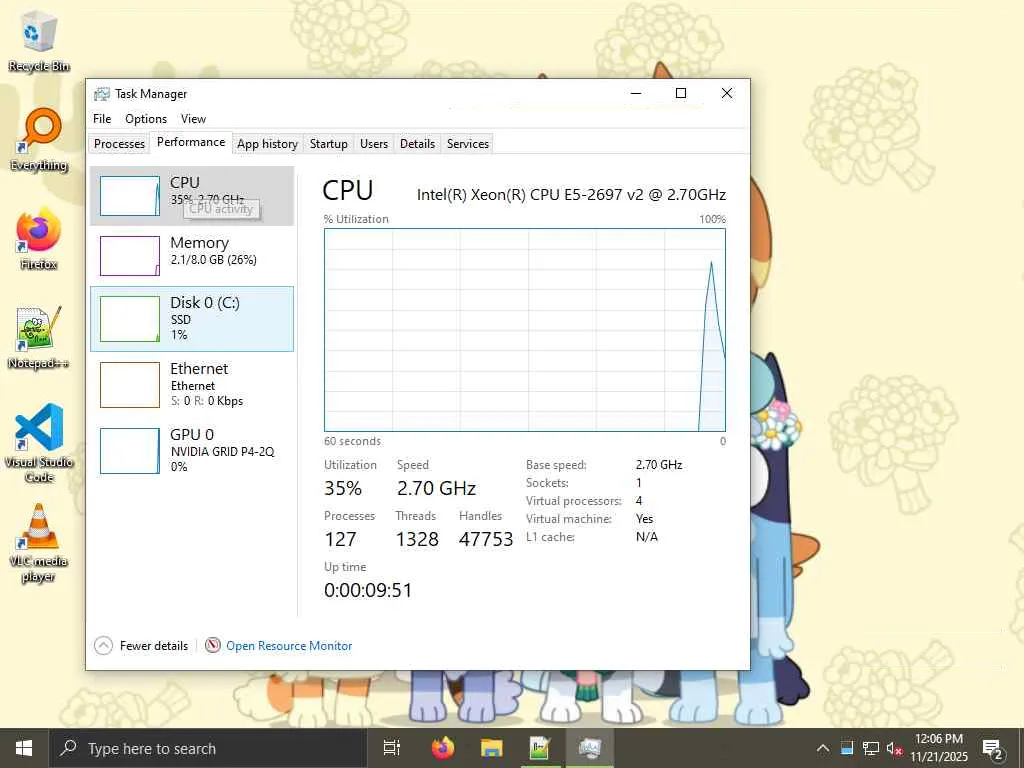Image resolution: width=1024 pixels, height=768 pixels.
Task: Click Memory 2.1/8.0 GB (26%) text
Action: tap(213, 260)
